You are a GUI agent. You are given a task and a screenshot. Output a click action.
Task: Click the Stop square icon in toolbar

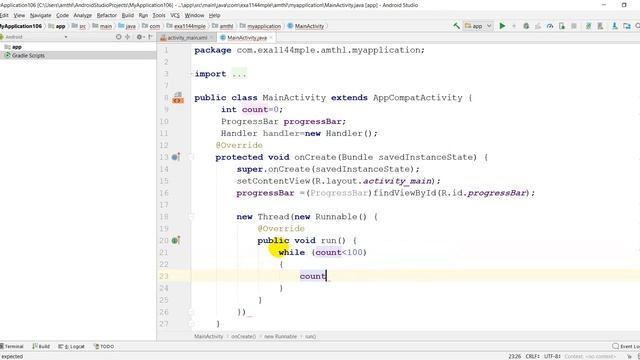click(574, 26)
